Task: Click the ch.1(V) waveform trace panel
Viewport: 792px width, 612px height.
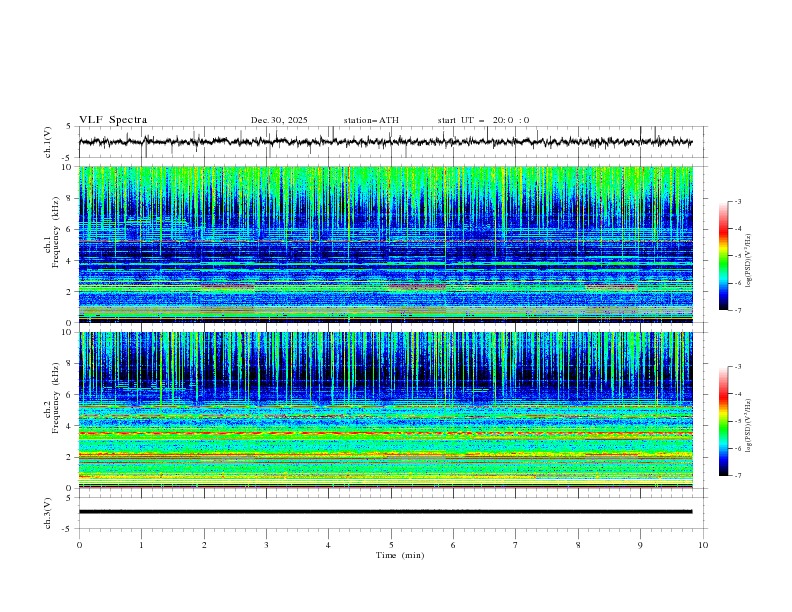Action: click(x=392, y=142)
